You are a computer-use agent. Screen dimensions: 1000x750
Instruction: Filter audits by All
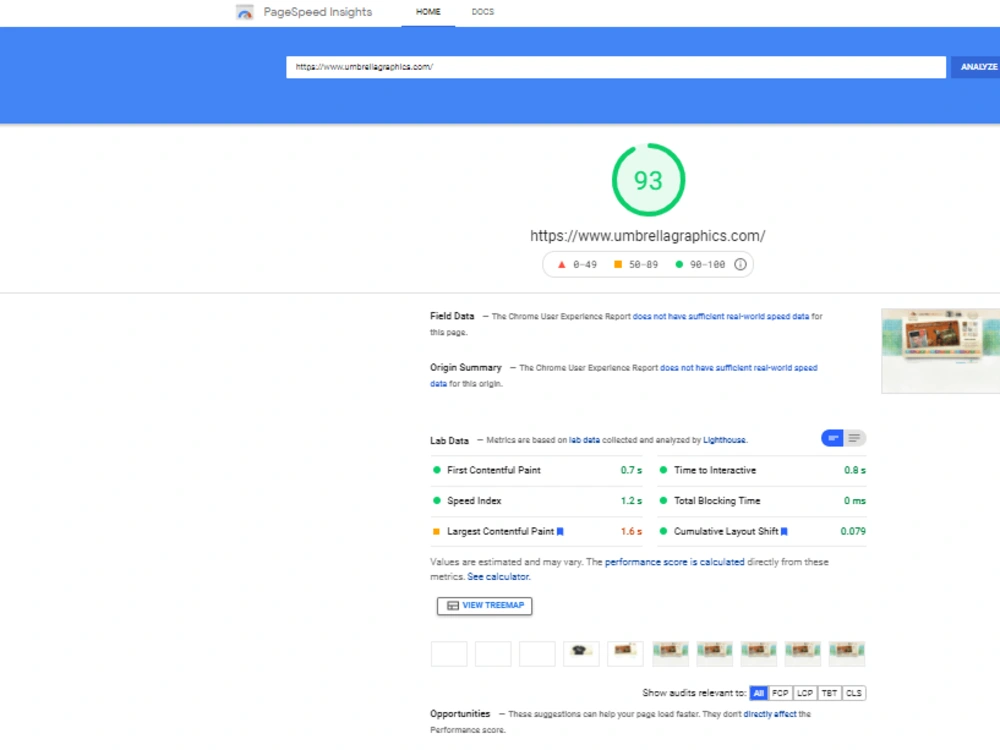[x=758, y=693]
